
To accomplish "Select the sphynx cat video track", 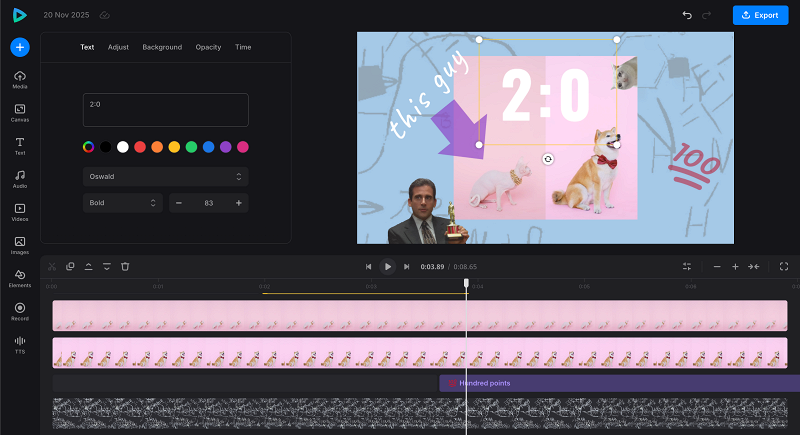I will pyautogui.click(x=420, y=316).
